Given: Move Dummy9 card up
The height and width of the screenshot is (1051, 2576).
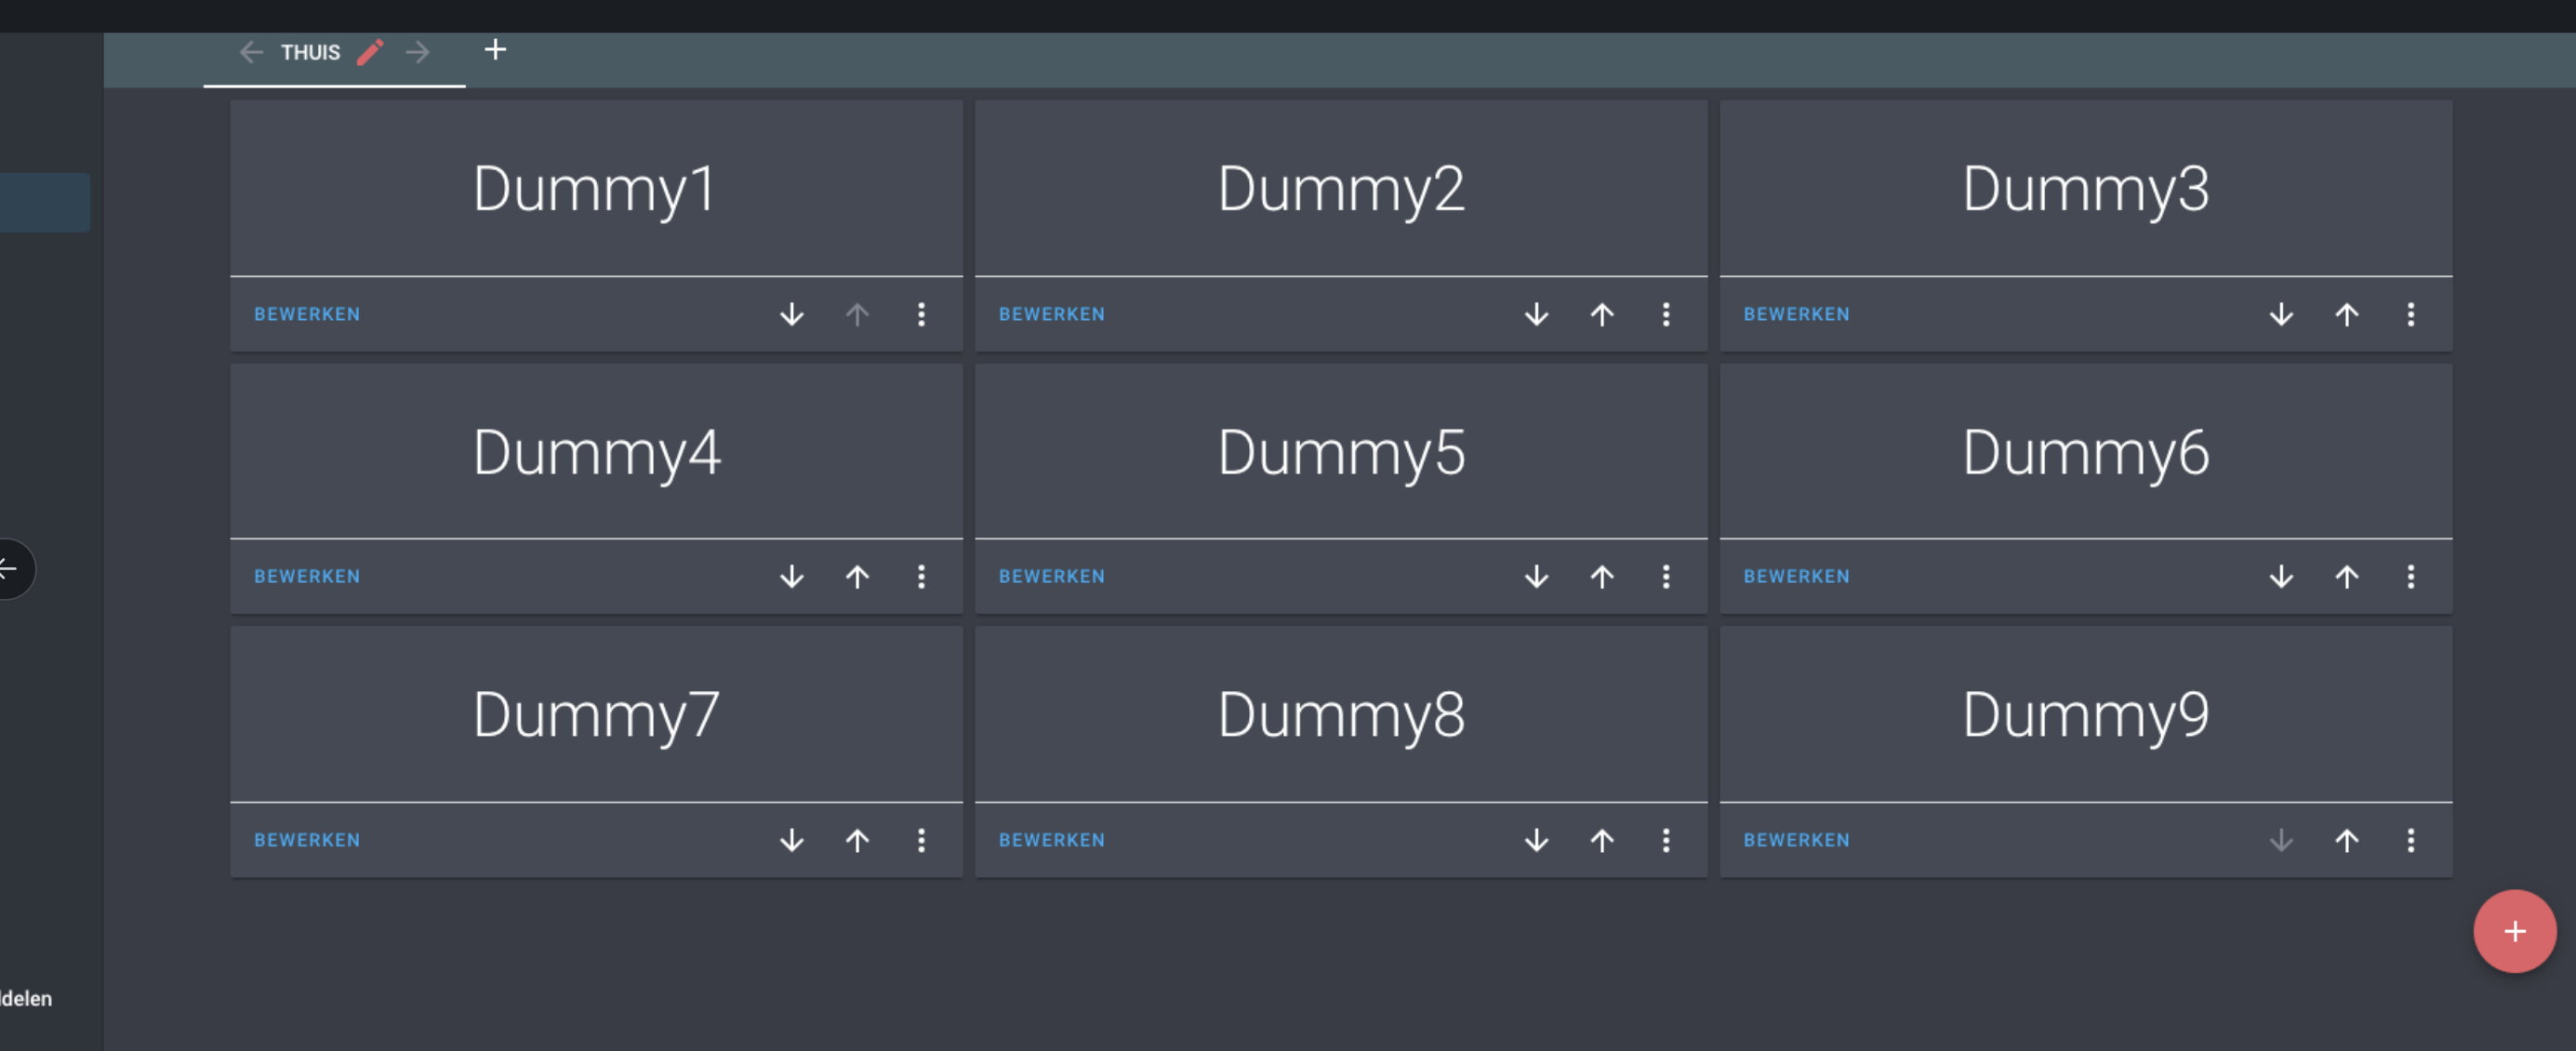Looking at the screenshot, I should point(2346,840).
